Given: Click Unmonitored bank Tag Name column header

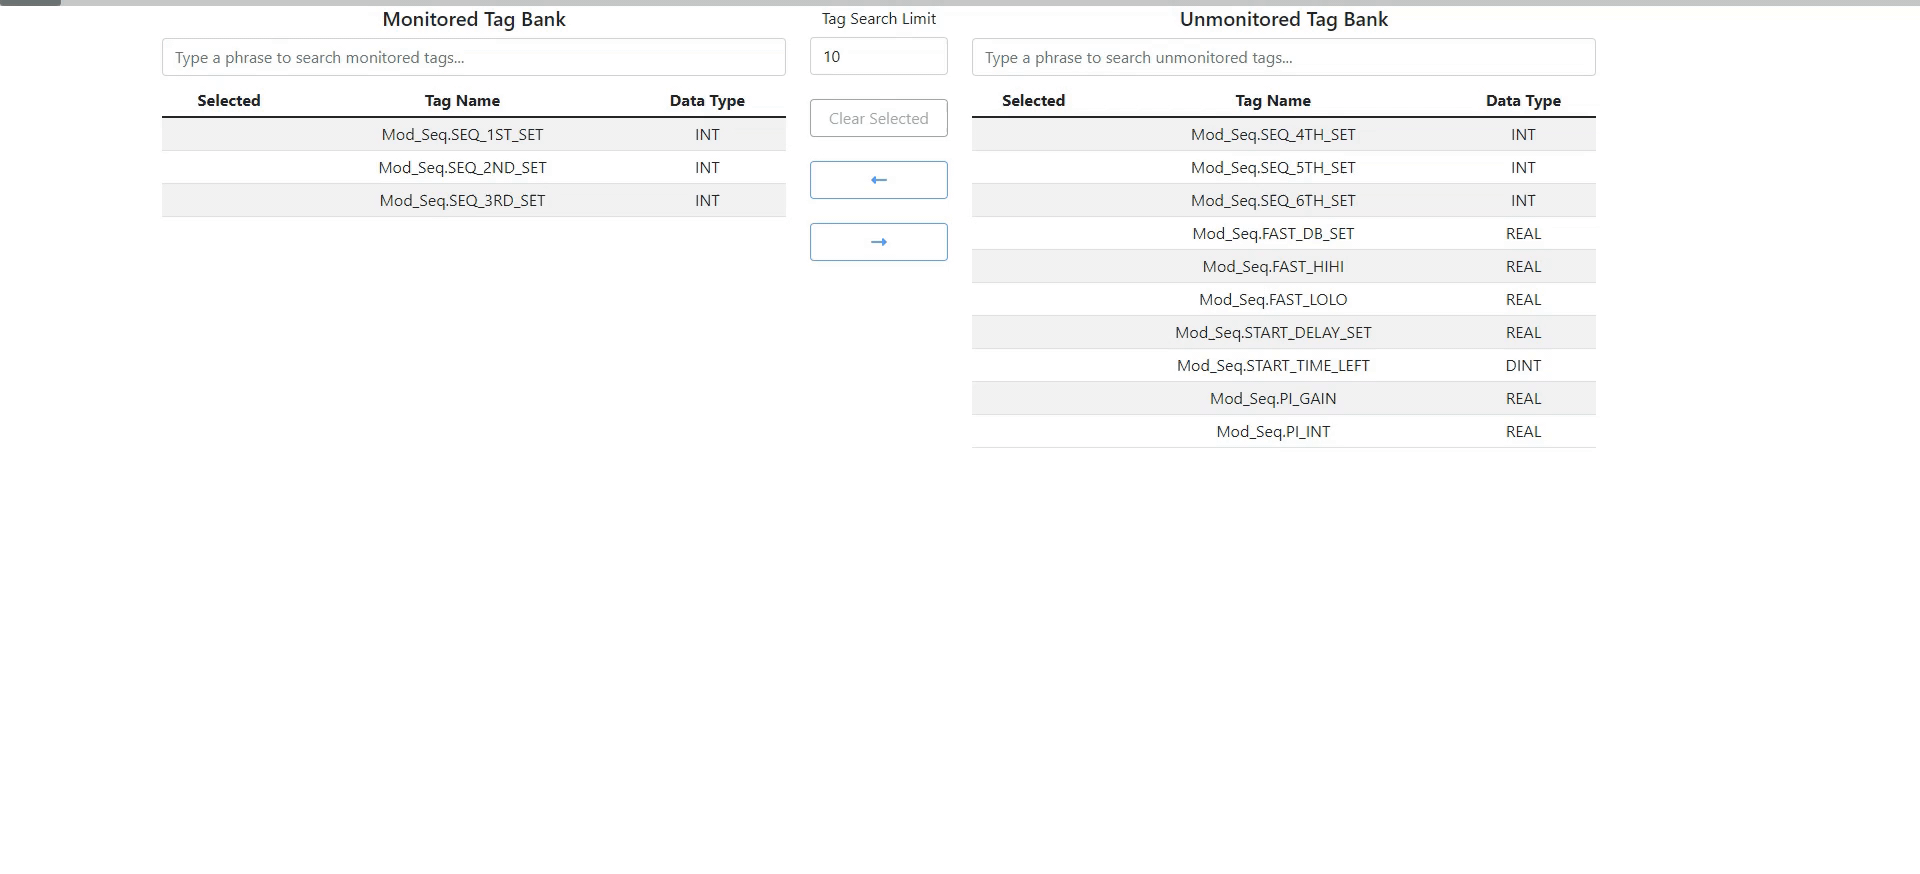Looking at the screenshot, I should [x=1273, y=100].
